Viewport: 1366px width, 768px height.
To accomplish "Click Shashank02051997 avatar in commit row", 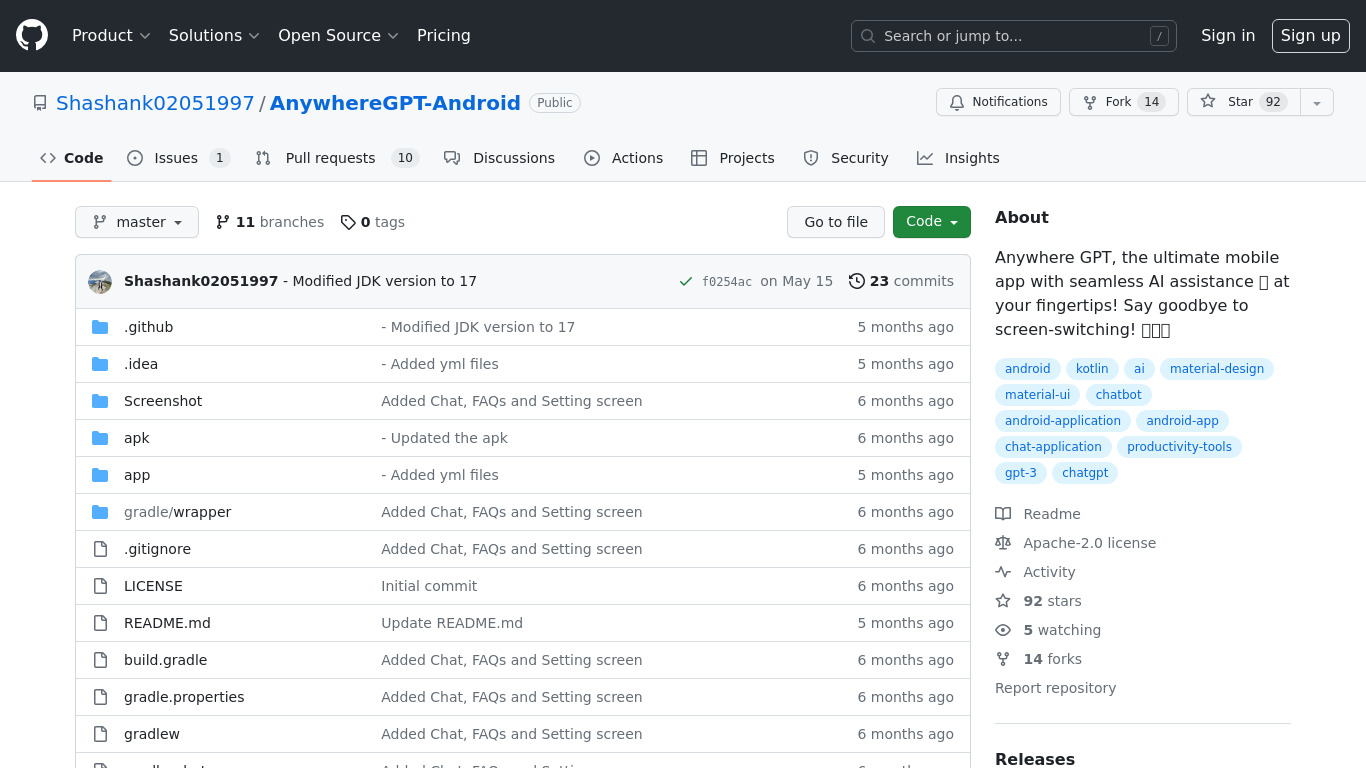I will tap(100, 281).
